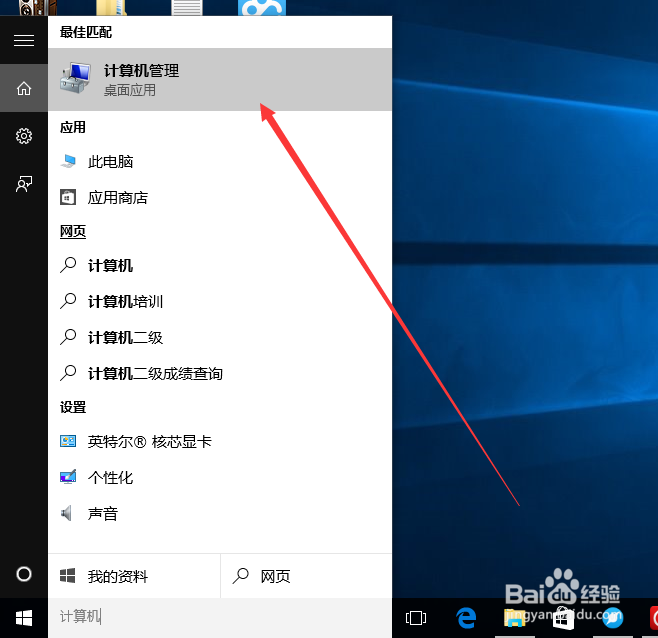Open 应用商店 from the apps list
Screen dimensions: 658x638
coord(220,197)
